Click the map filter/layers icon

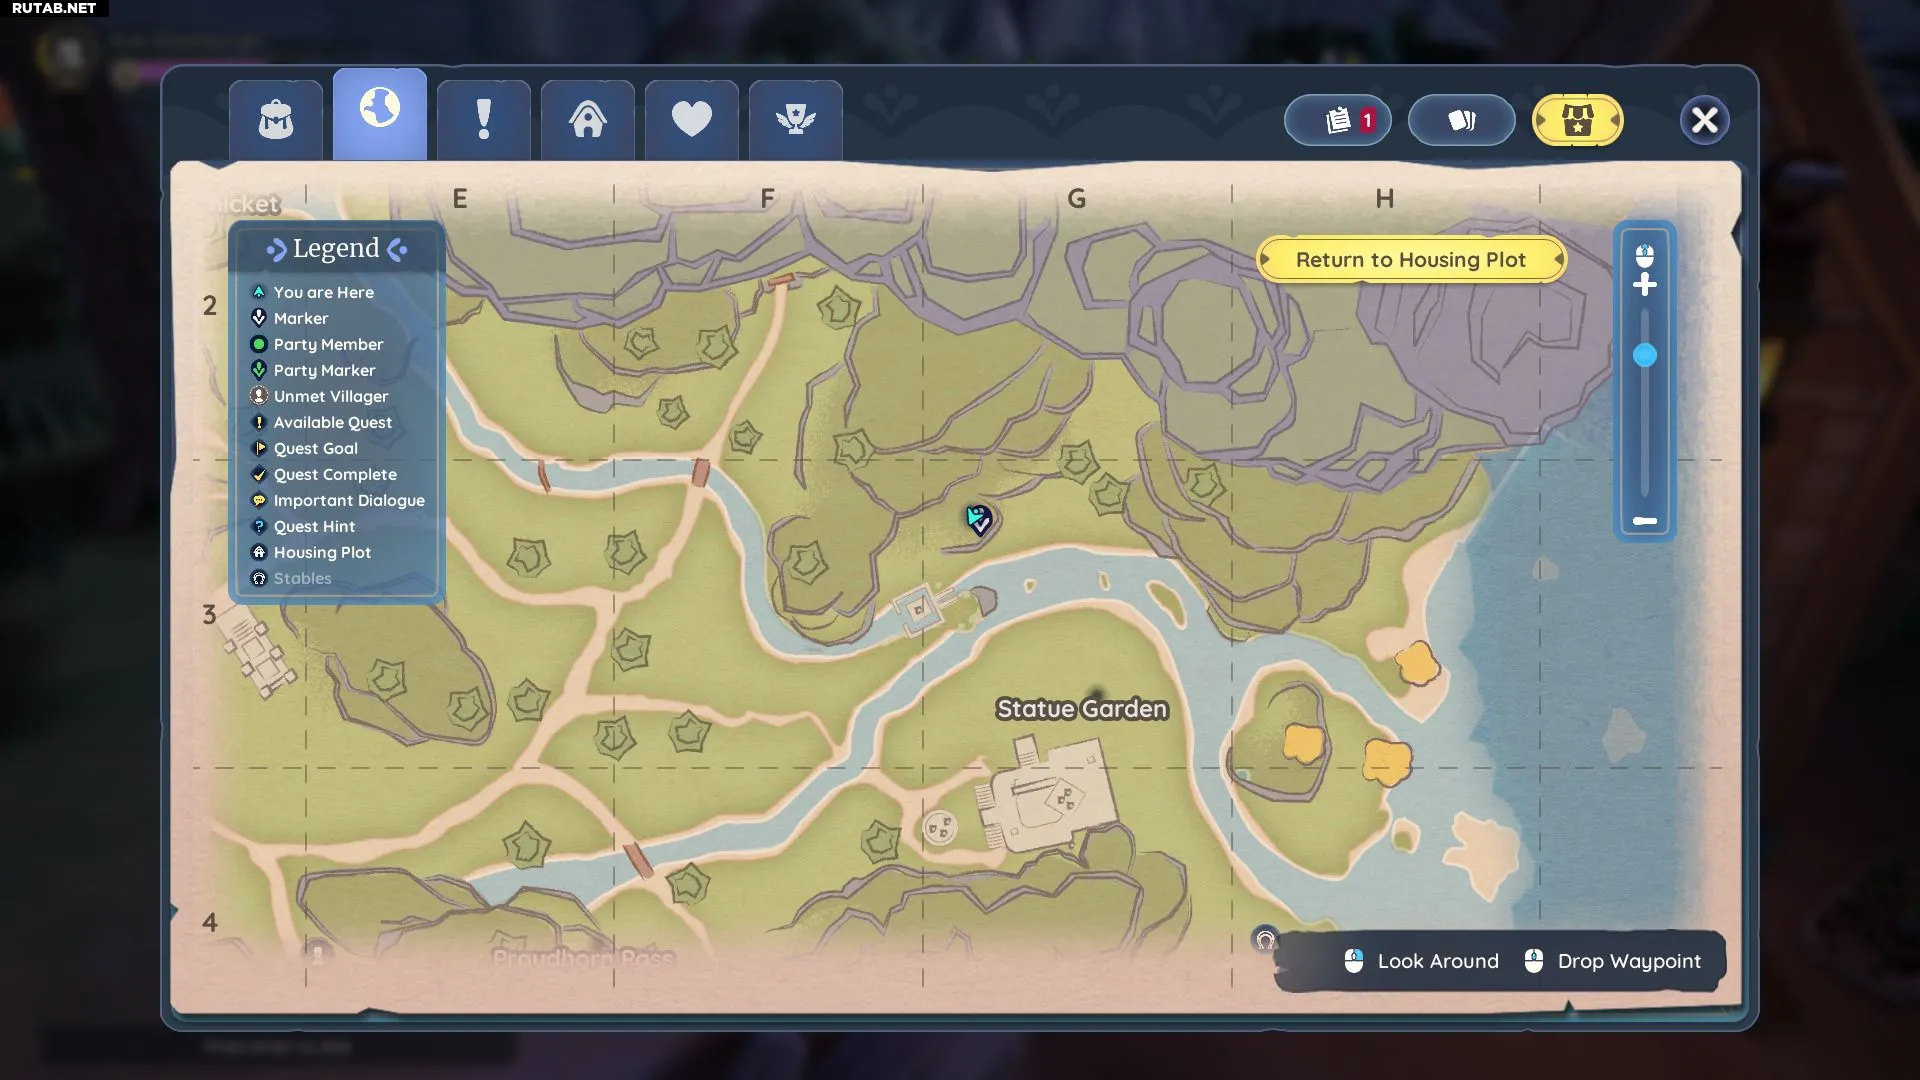click(1461, 119)
